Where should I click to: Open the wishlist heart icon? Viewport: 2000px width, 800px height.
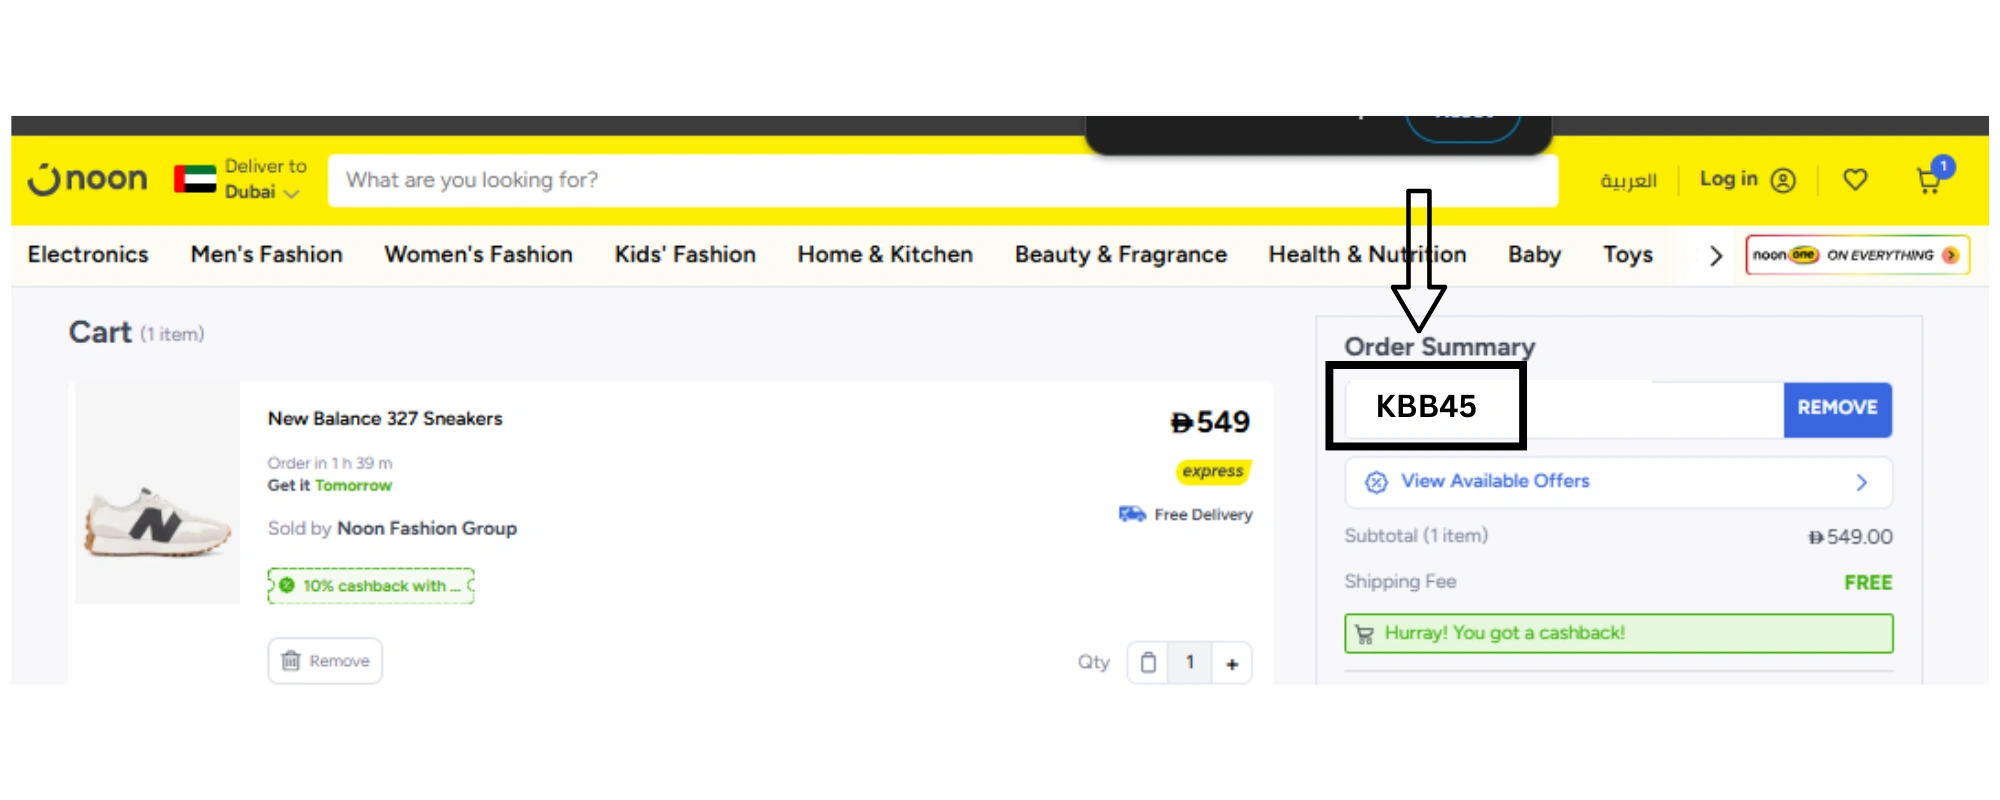click(1855, 180)
